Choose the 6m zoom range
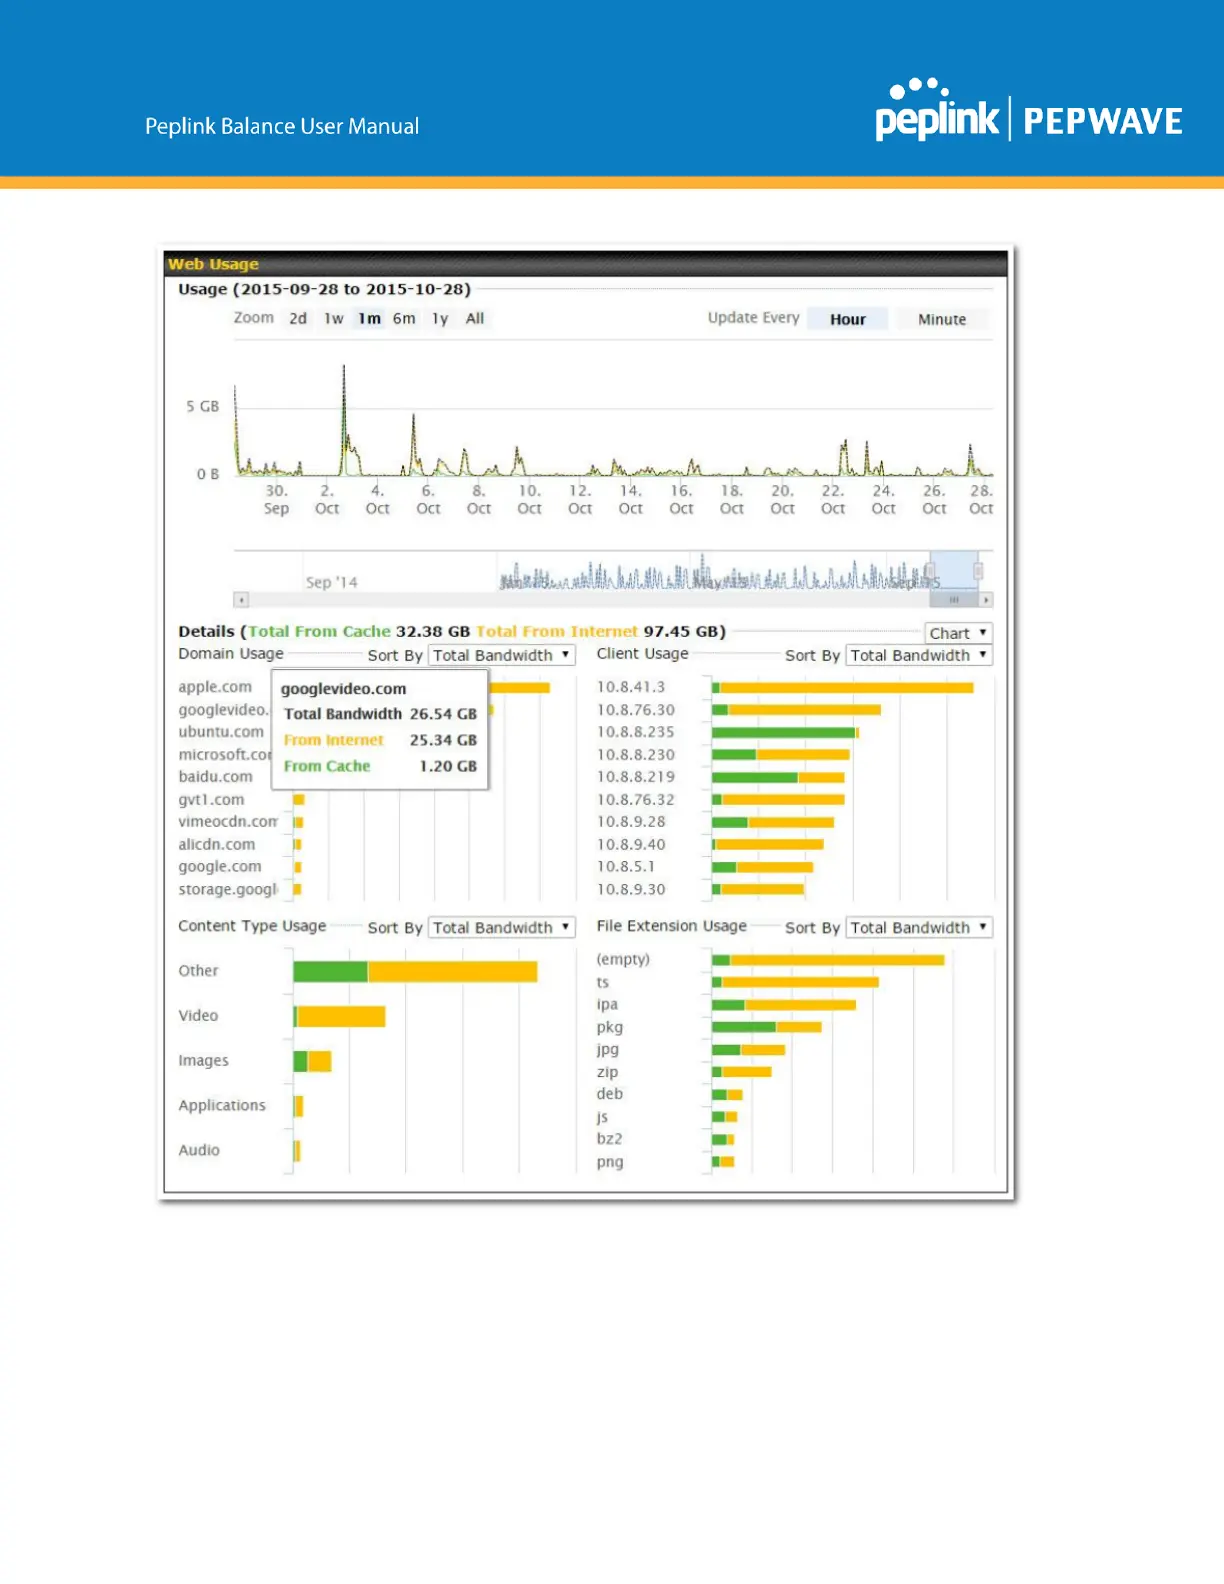This screenshot has height=1584, width=1224. click(404, 318)
